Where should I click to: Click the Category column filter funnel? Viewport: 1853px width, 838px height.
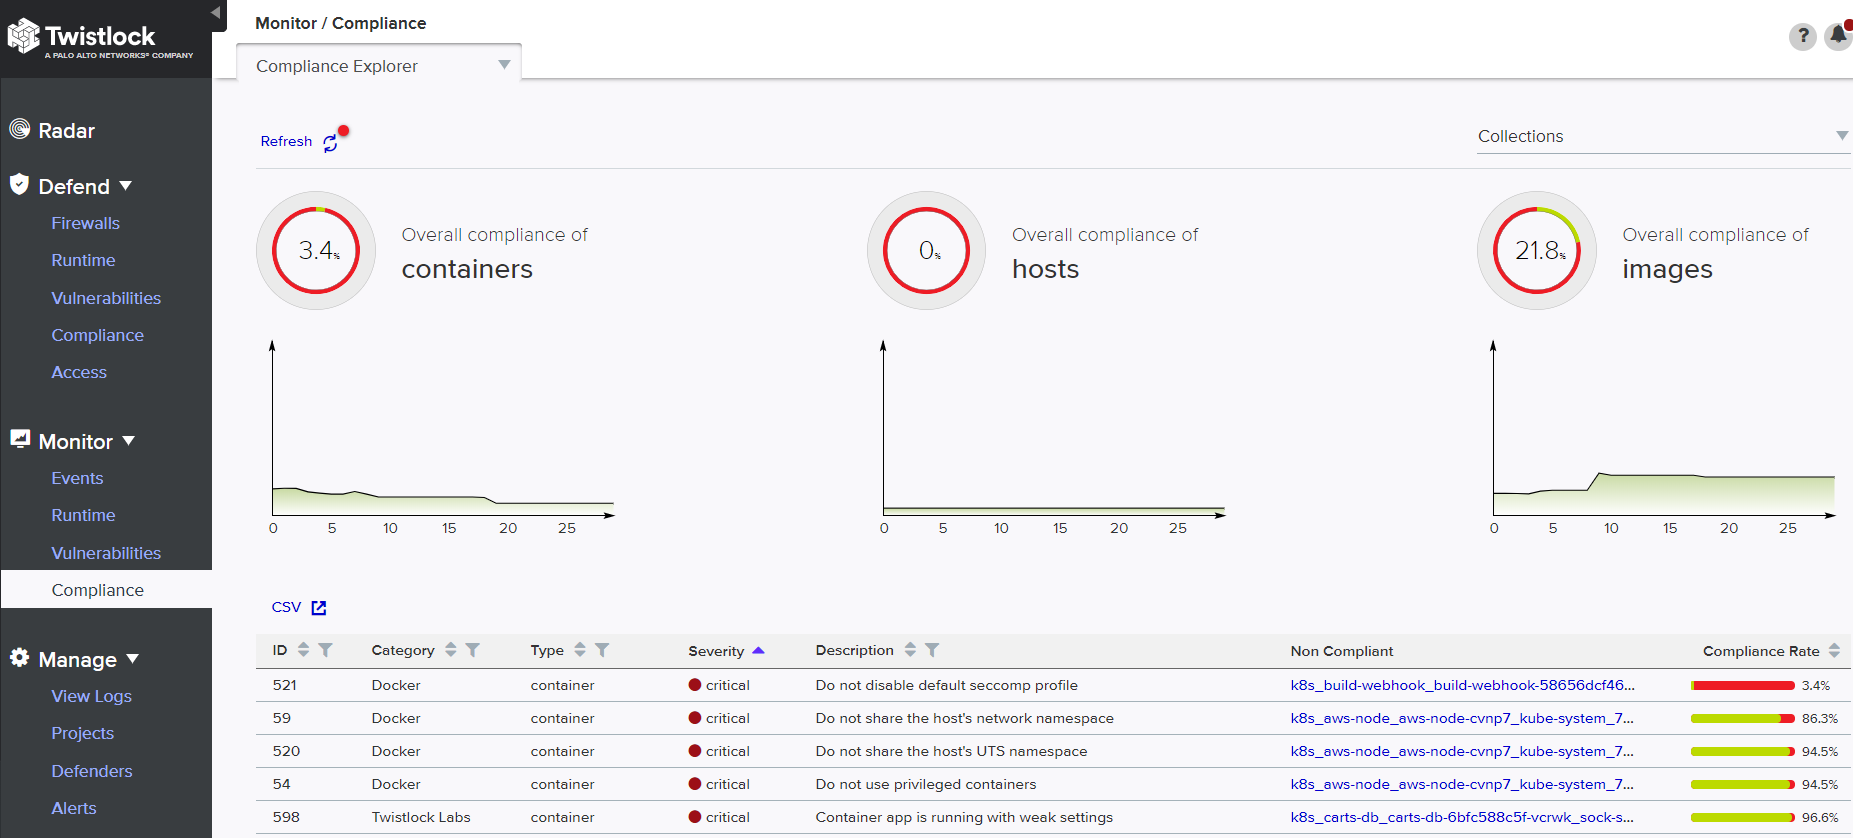click(473, 650)
